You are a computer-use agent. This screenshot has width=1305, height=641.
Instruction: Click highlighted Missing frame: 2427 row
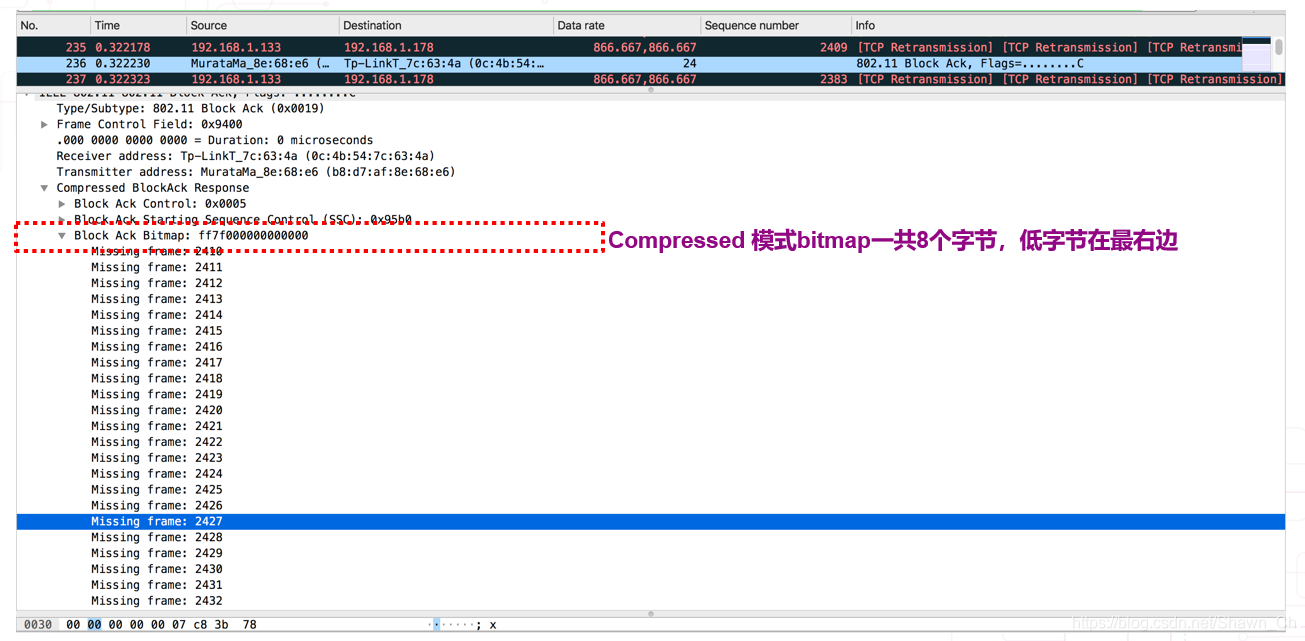650,522
